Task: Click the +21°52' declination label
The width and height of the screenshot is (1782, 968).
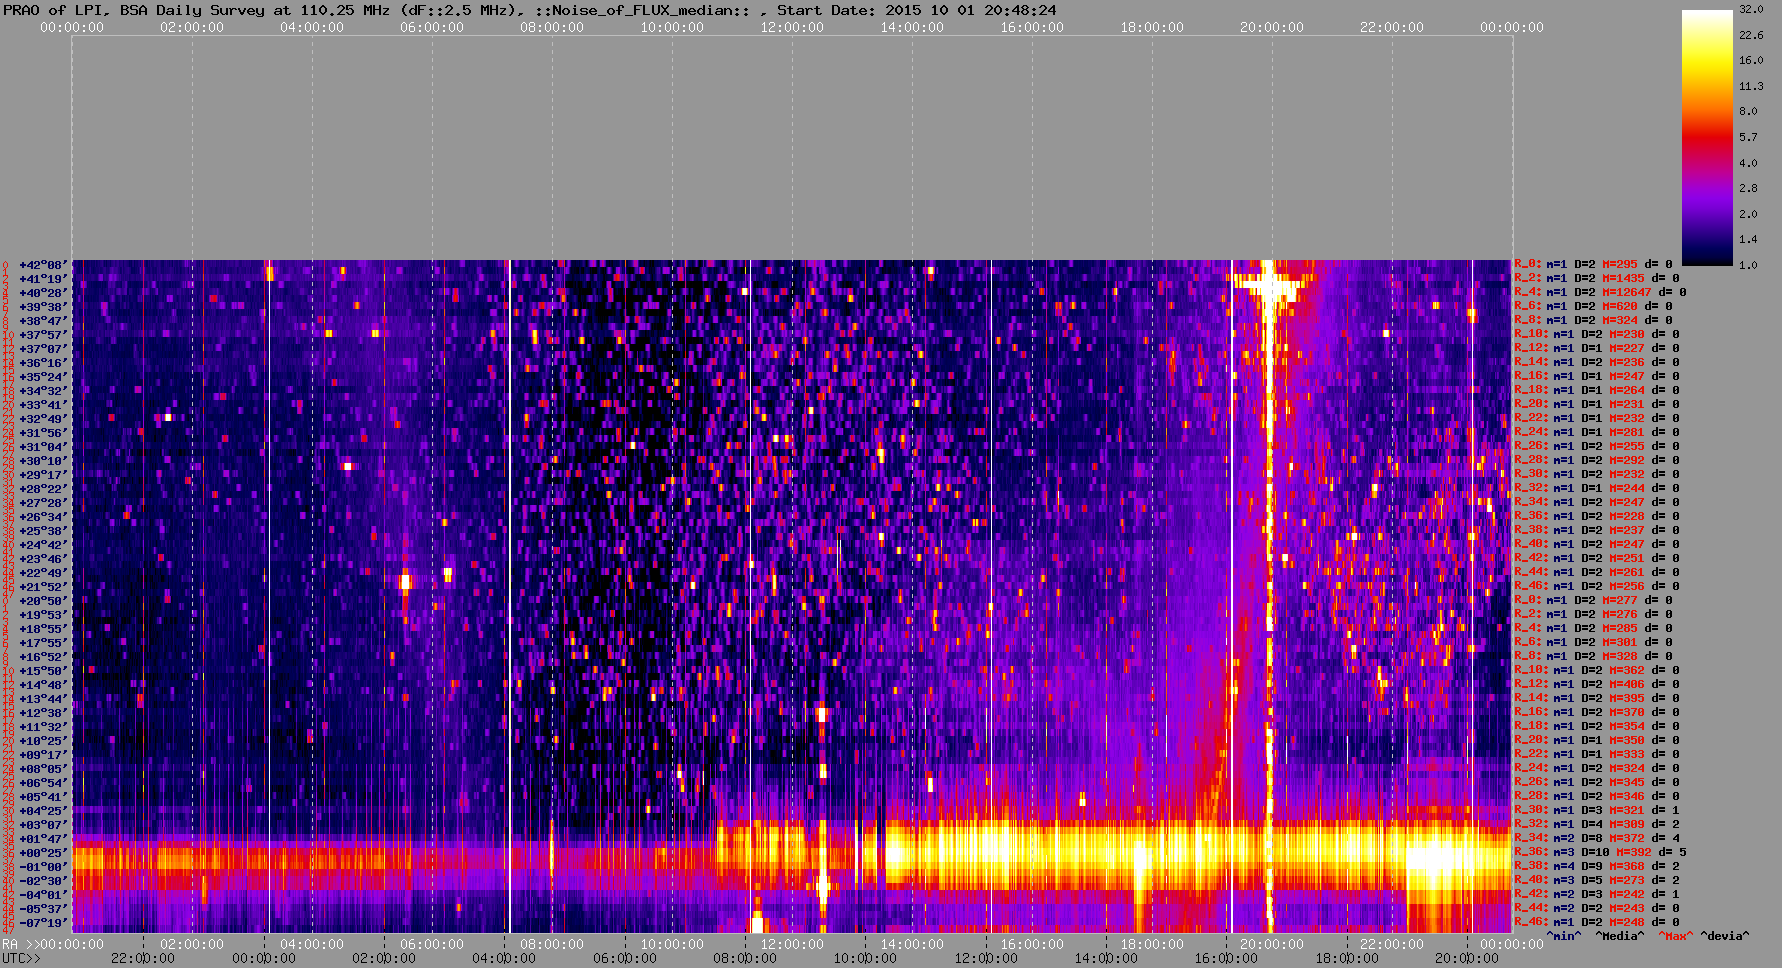Action: pos(44,587)
